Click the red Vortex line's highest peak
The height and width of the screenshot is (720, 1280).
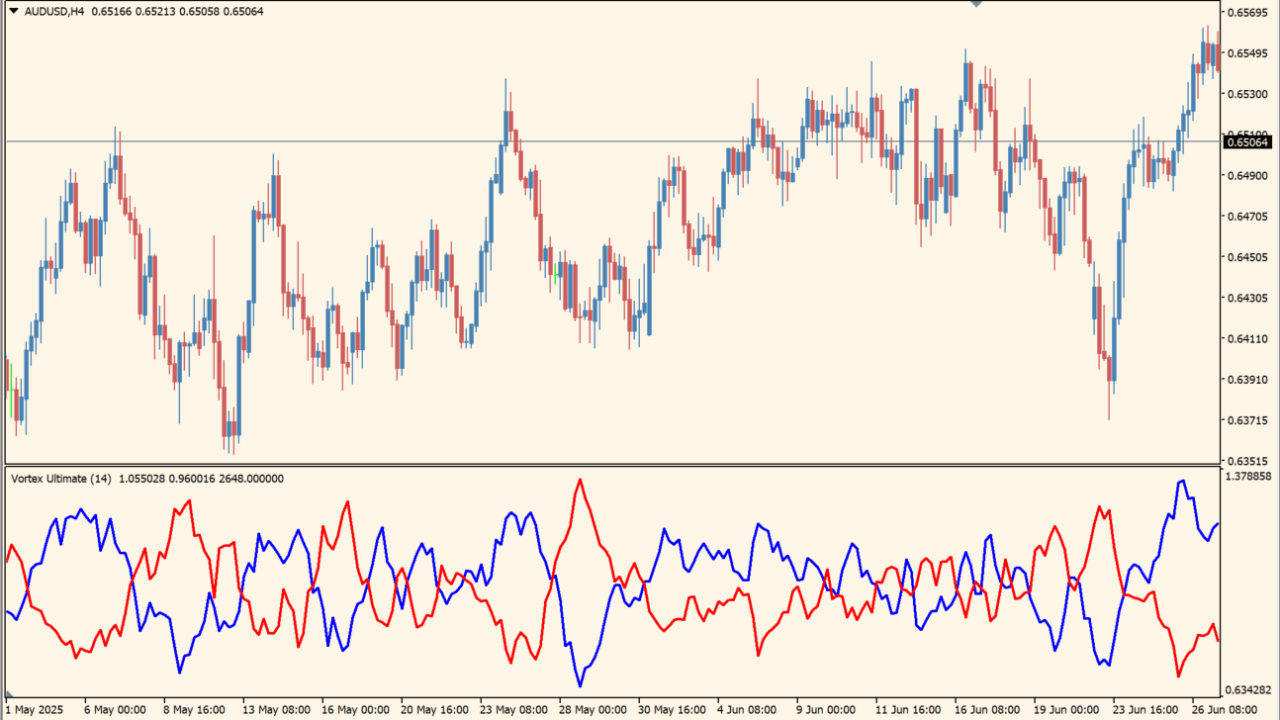pos(579,481)
